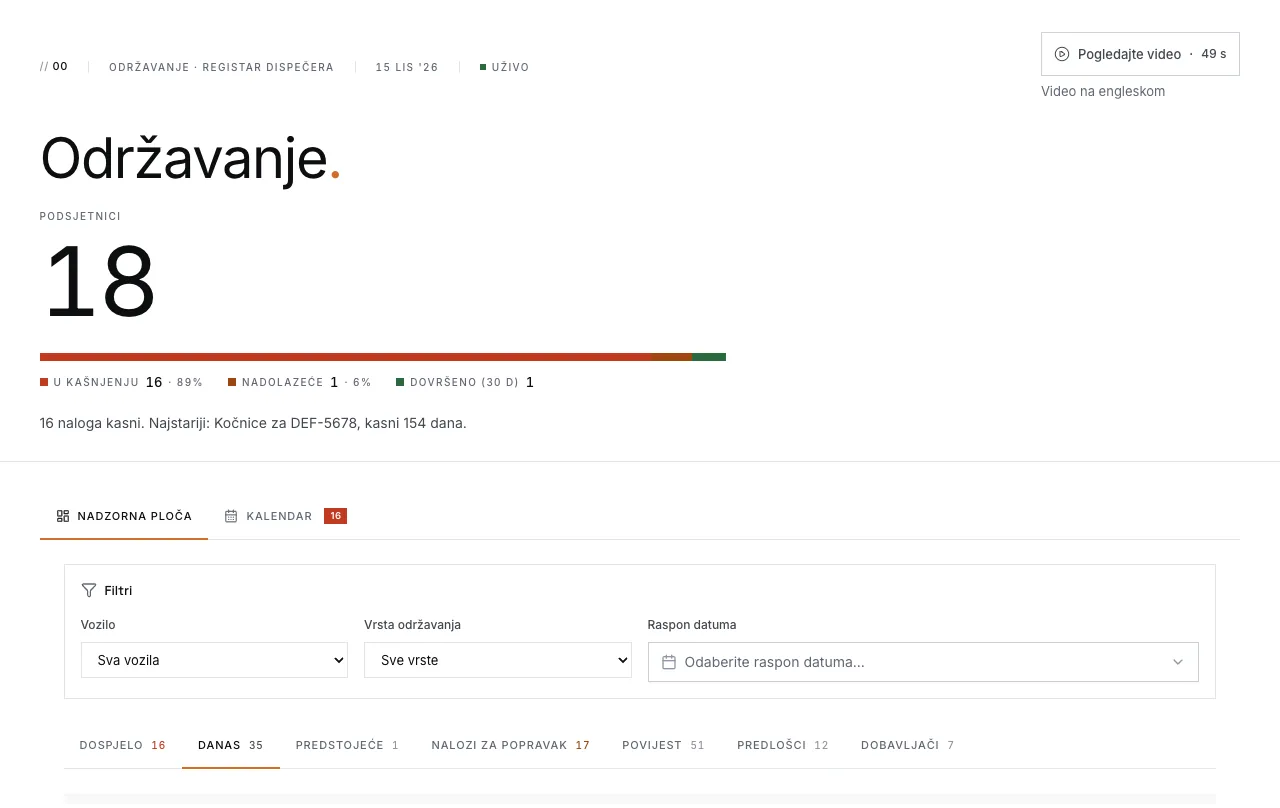Viewport: 1280px width, 808px height.
Task: Click the chevron arrow in date range field
Action: (1178, 662)
